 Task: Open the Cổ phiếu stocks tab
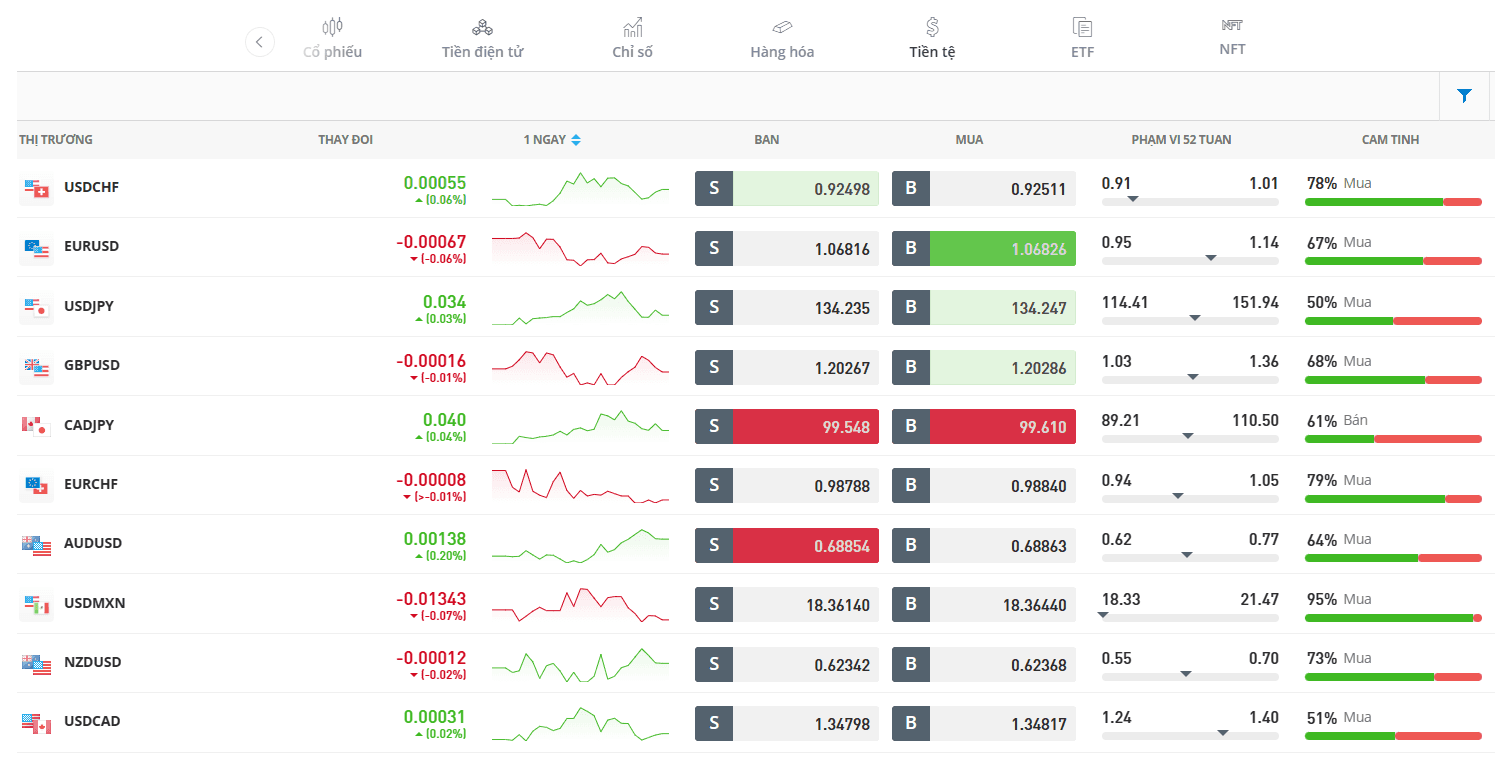(332, 39)
